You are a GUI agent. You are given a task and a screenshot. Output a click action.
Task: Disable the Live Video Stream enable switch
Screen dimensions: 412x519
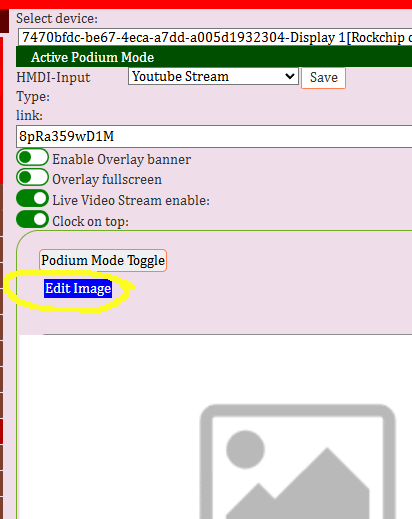32,199
